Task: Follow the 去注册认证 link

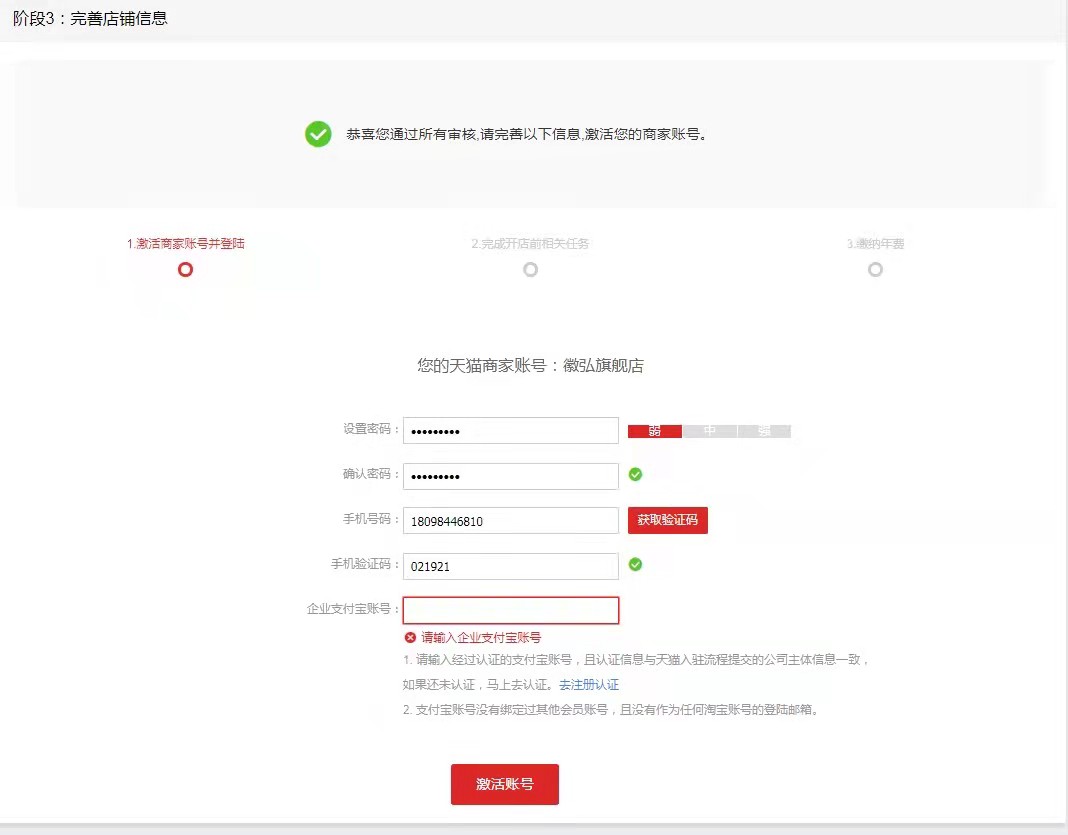Action: click(589, 684)
